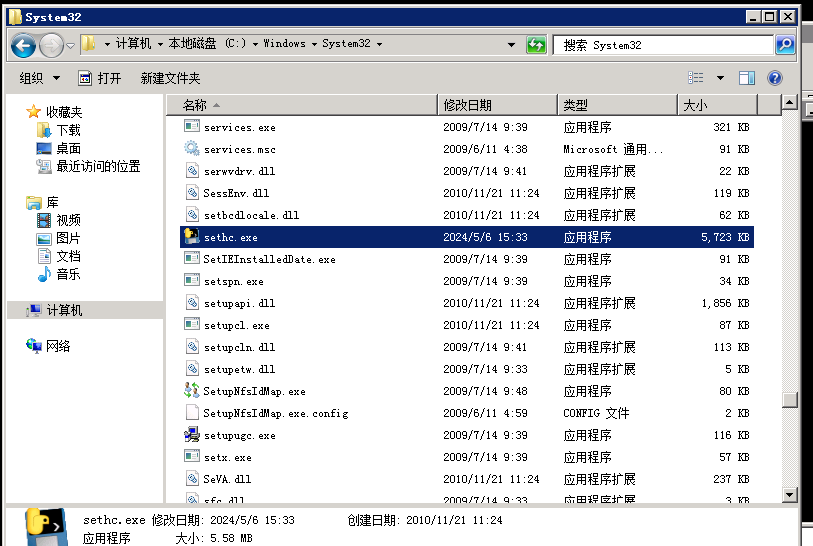The height and width of the screenshot is (546, 813).
Task: Select the setbcdlocale.dll file icon
Action: 192,214
